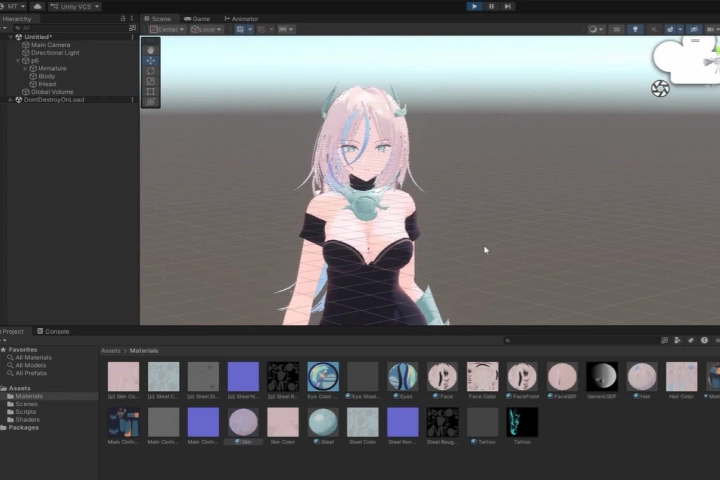Toggle scene effects (skybox, fog) button

(x=670, y=29)
